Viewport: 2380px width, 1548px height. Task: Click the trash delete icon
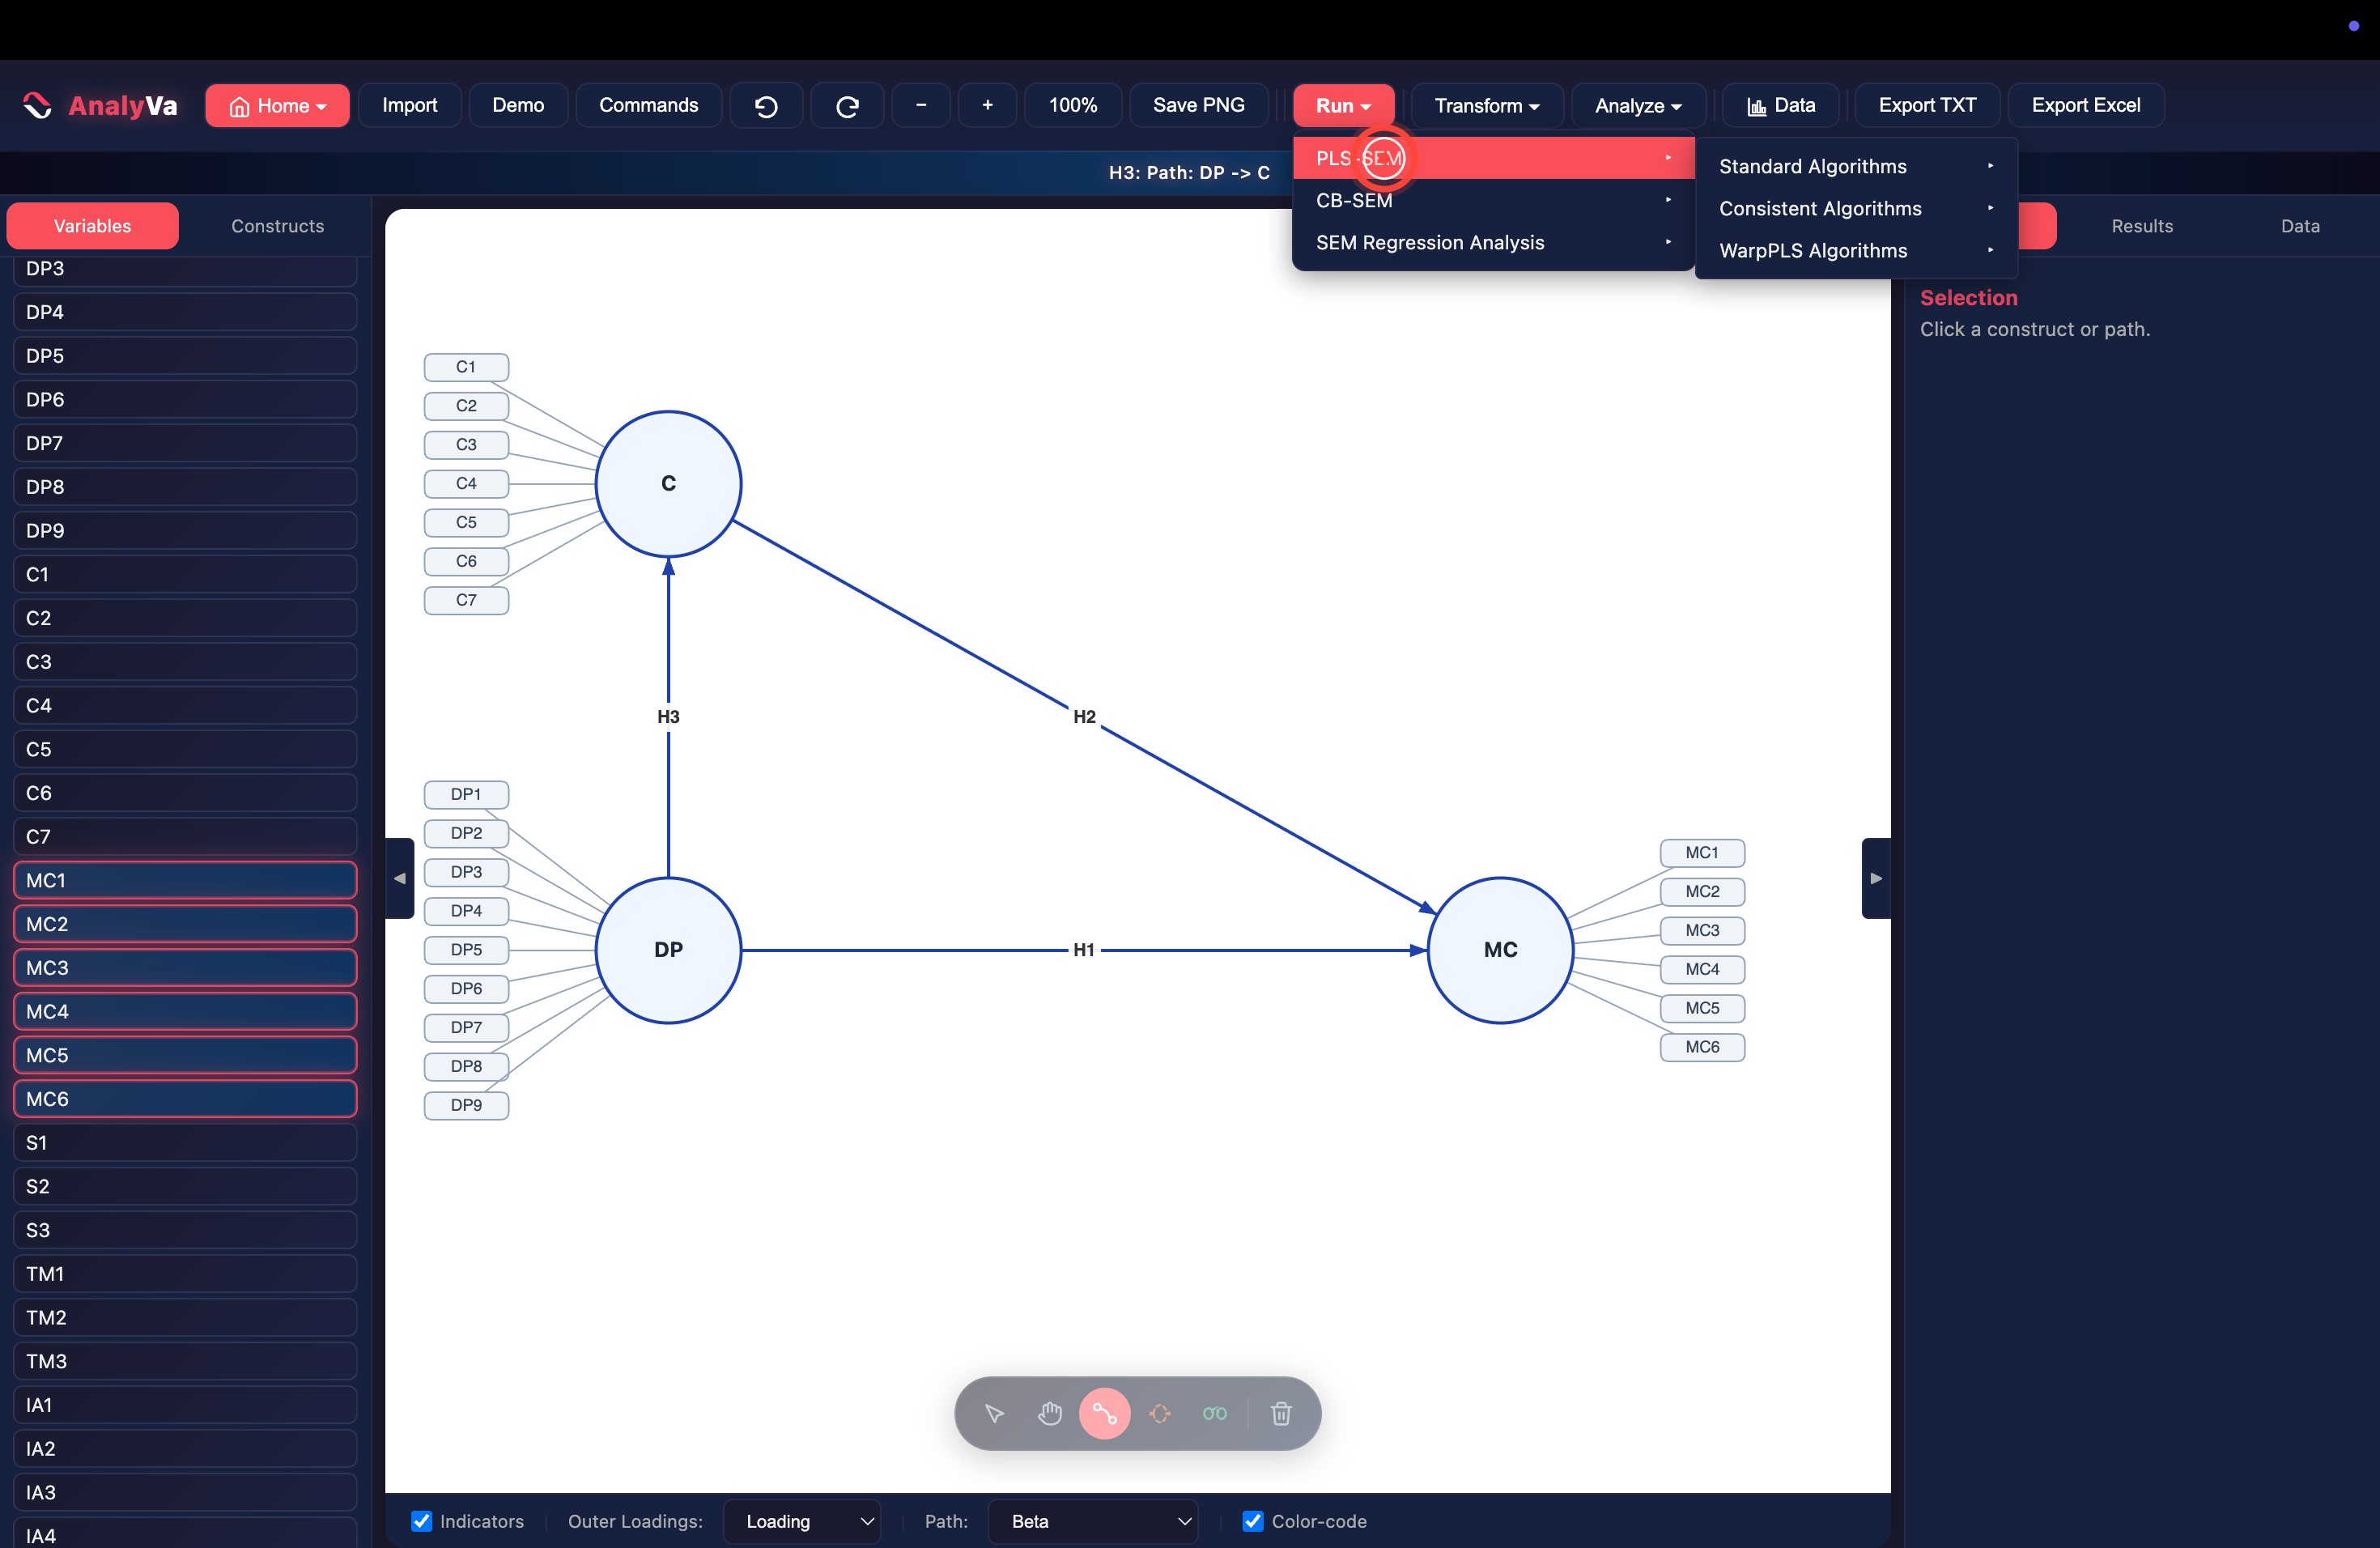1281,1413
